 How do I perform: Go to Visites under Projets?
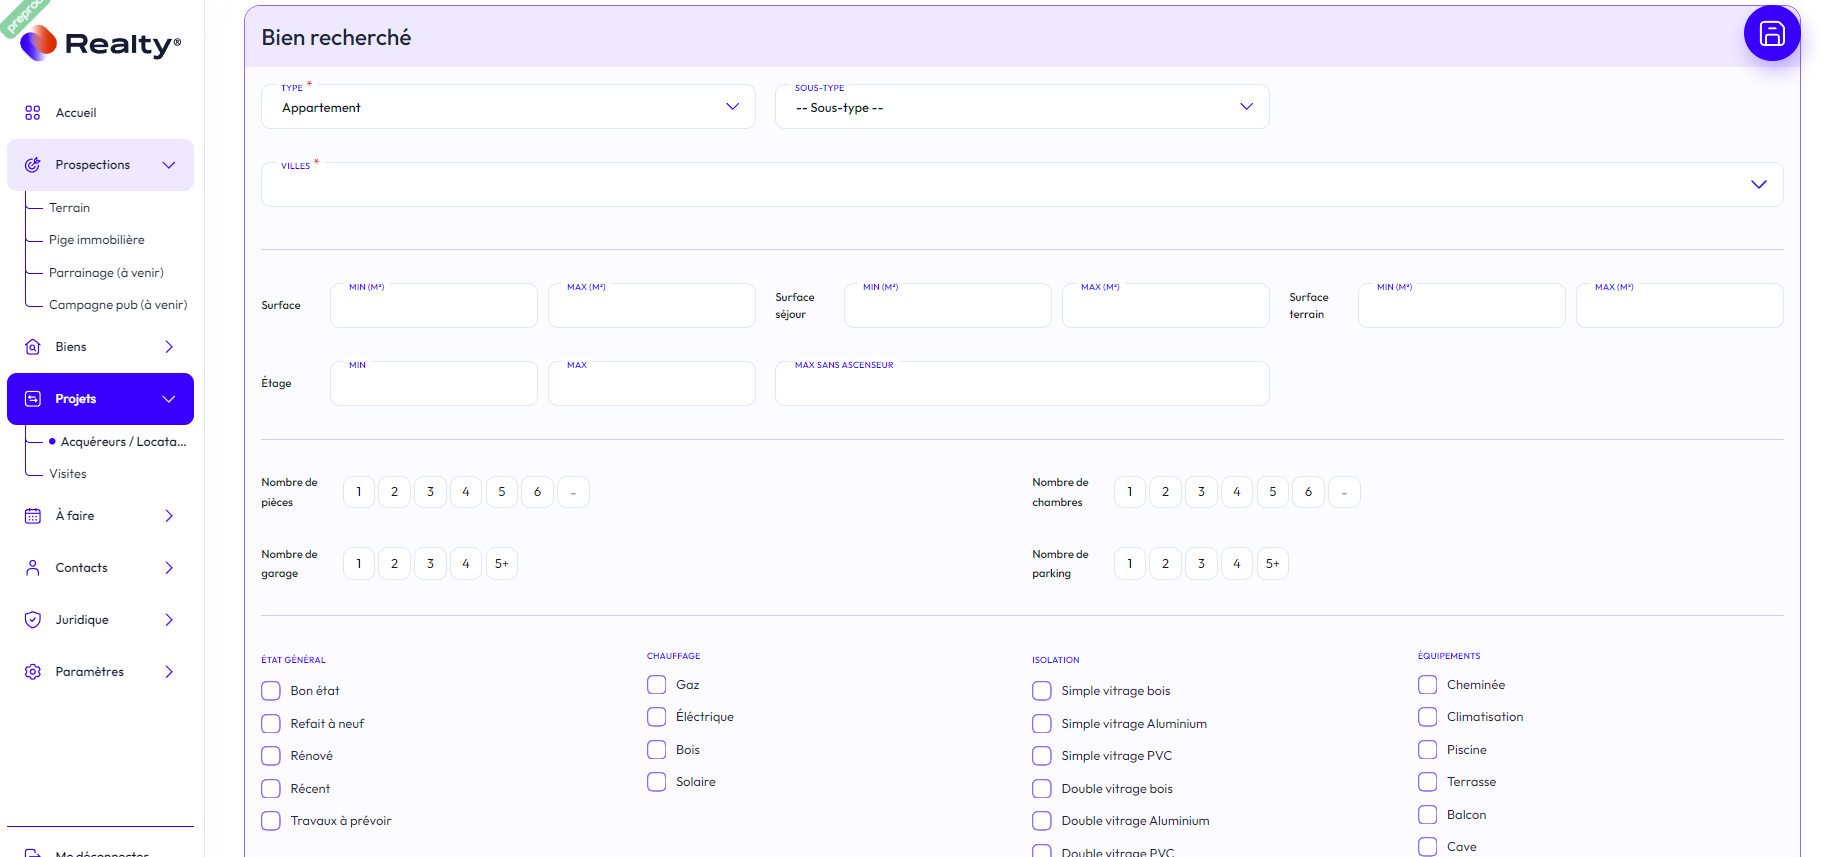pyautogui.click(x=68, y=474)
